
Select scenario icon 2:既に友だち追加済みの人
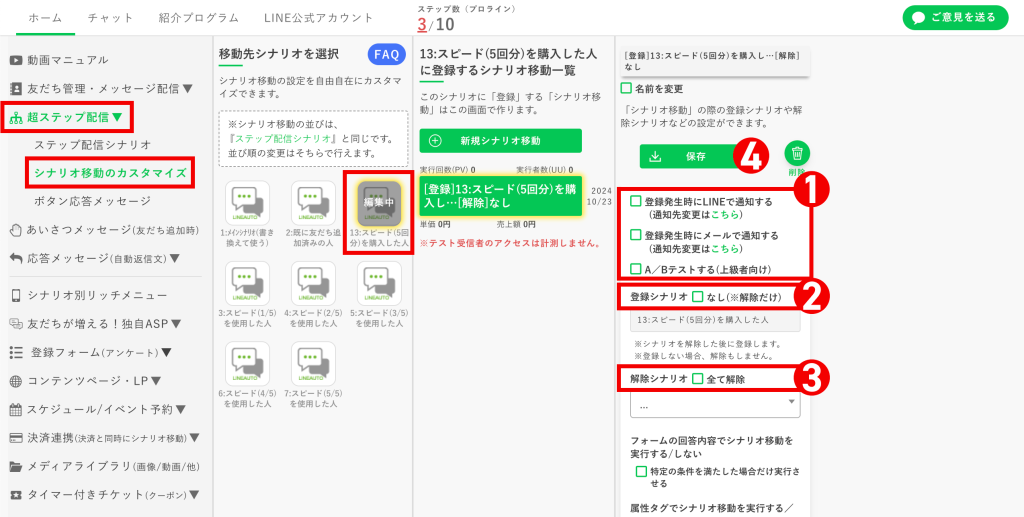click(313, 202)
